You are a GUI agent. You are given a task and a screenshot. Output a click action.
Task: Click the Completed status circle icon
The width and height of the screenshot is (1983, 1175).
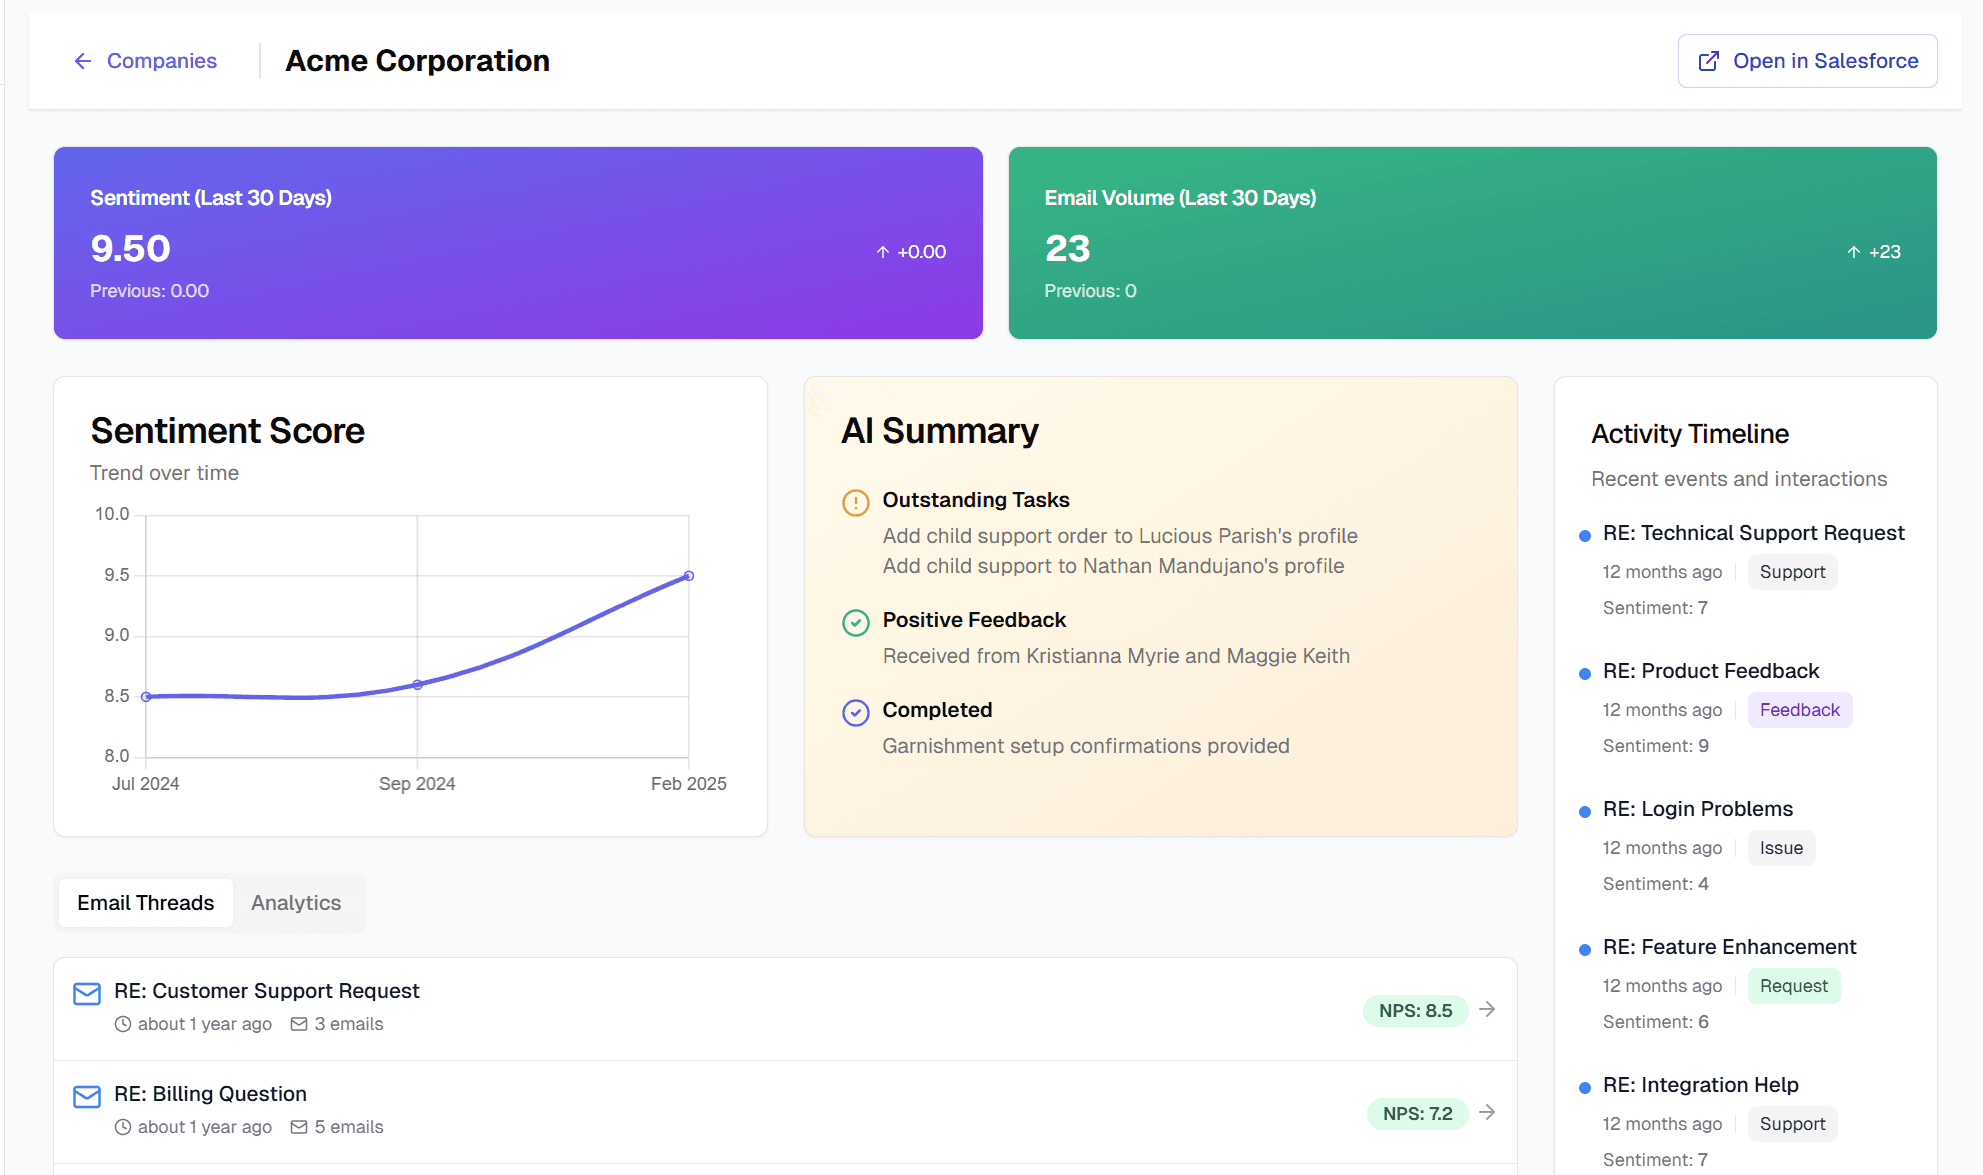coord(856,713)
